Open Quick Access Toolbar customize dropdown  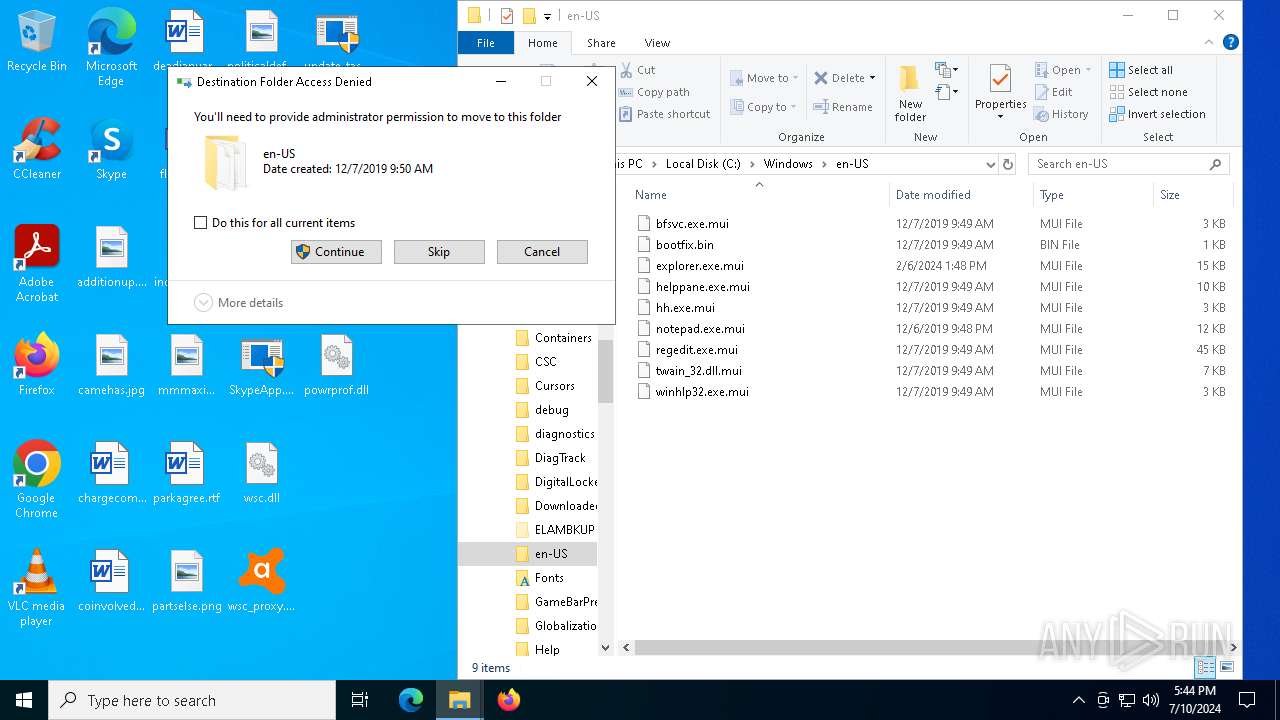pyautogui.click(x=547, y=16)
